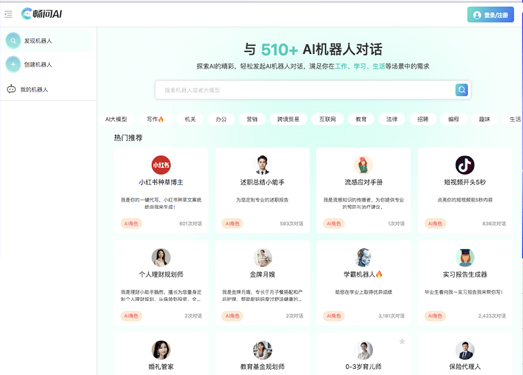523x375 pixels.
Task: Click AI角色 tag on 实习报告生成器 card
Action: [435, 316]
